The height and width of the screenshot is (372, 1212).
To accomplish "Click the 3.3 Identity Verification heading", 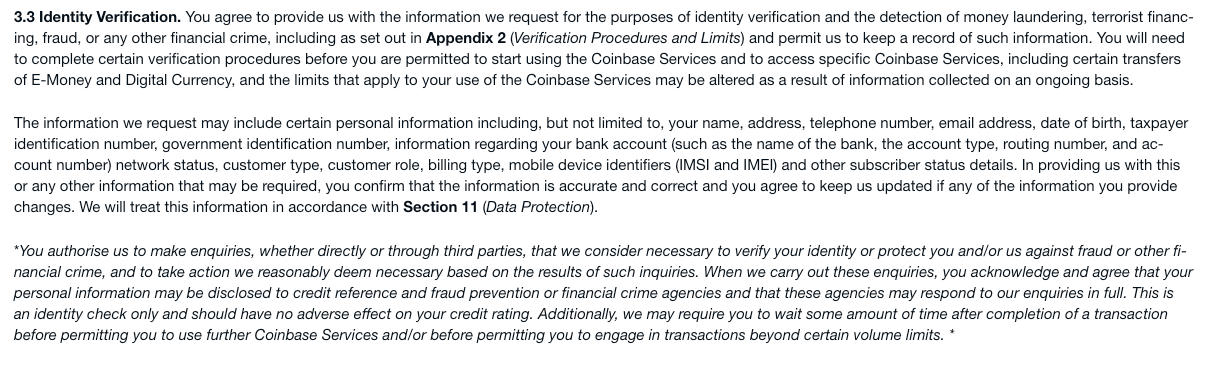I will point(98,17).
